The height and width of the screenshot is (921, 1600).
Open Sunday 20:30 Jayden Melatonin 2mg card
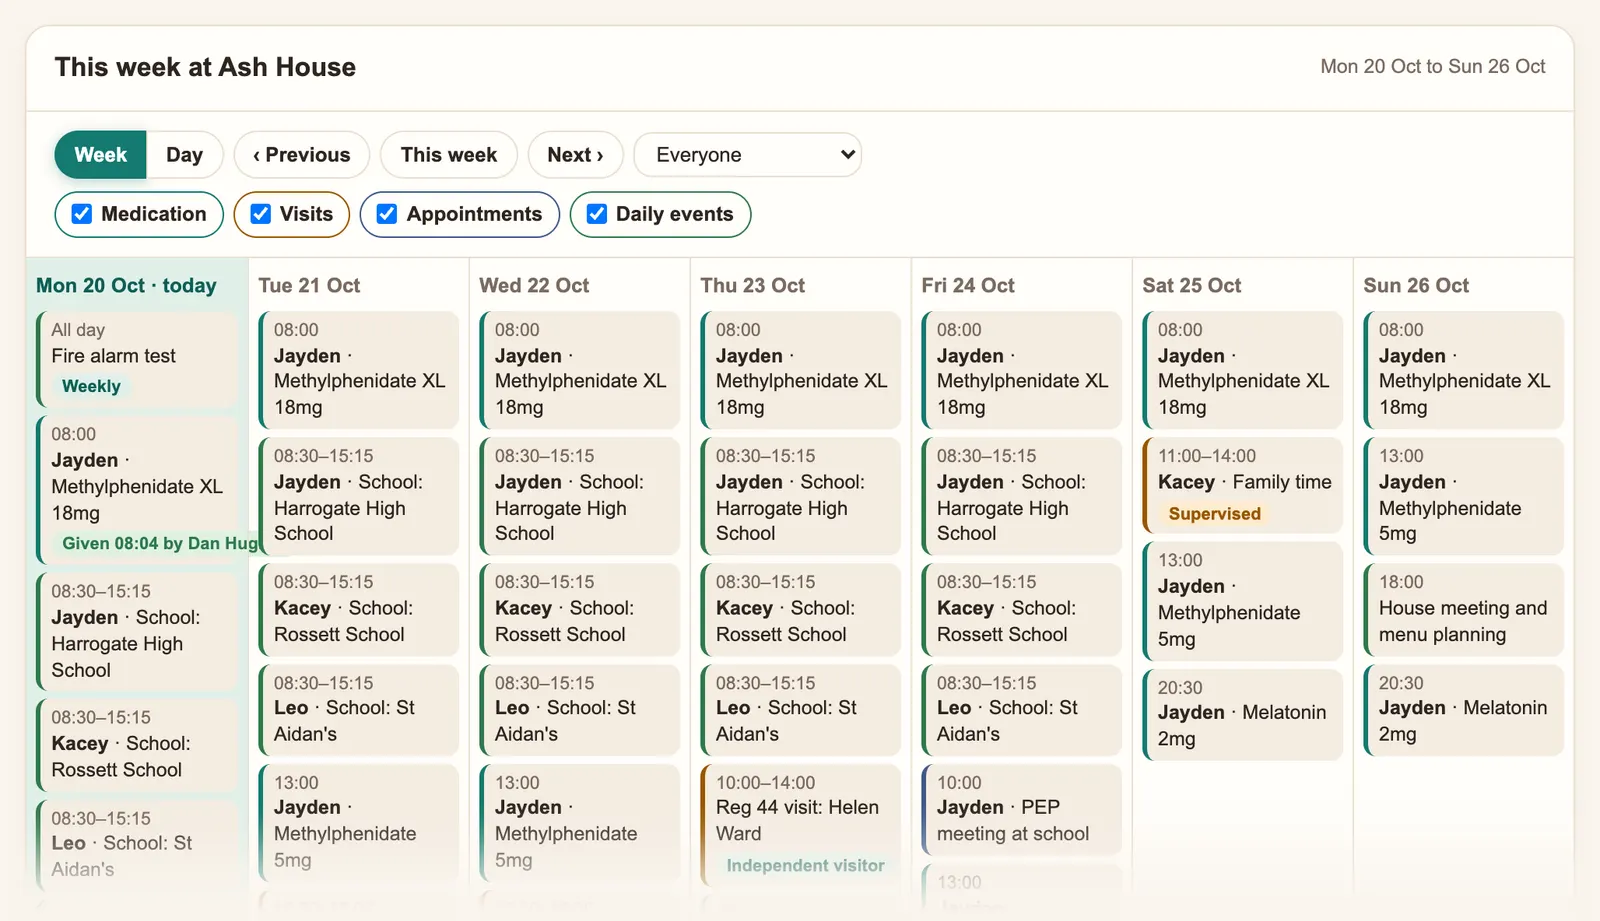pos(1464,709)
